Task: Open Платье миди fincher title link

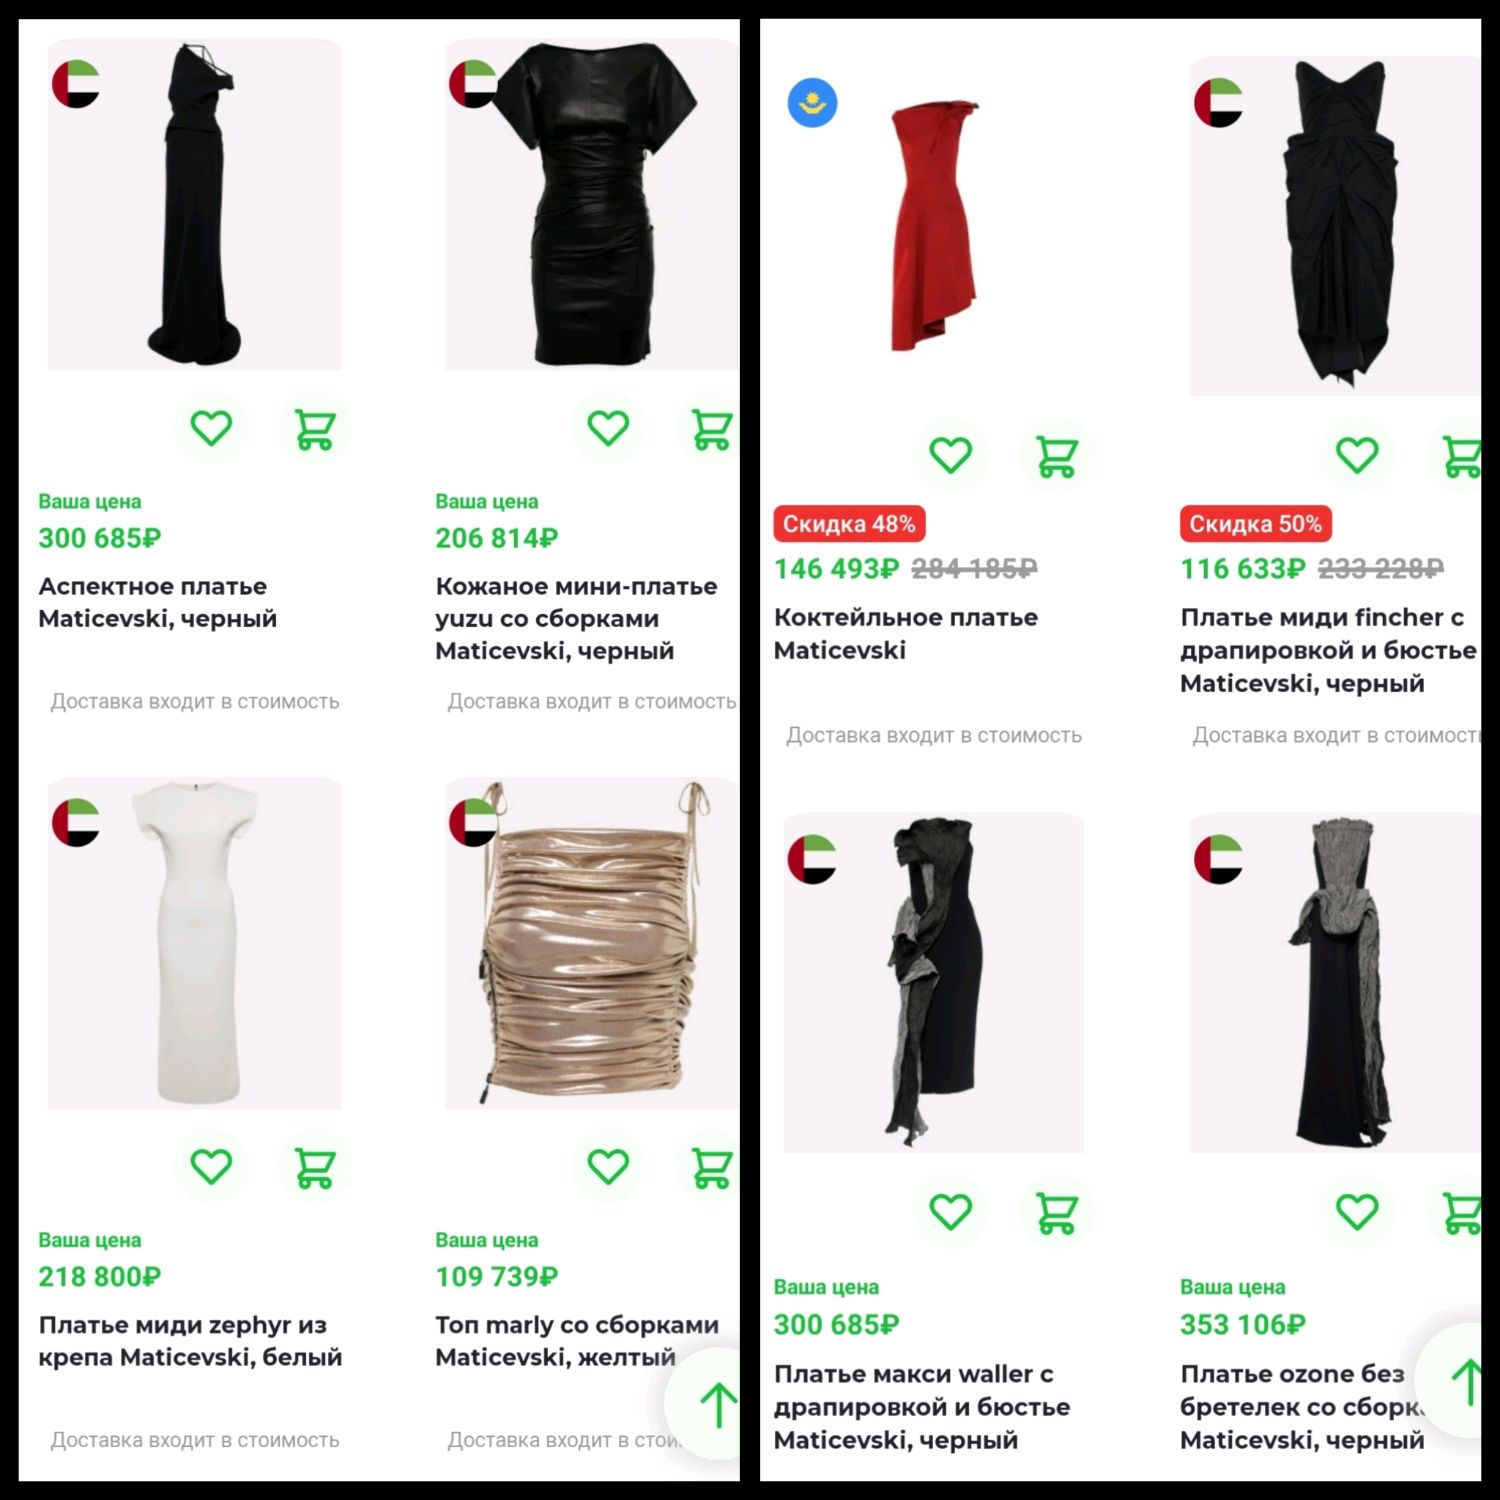Action: point(1328,650)
